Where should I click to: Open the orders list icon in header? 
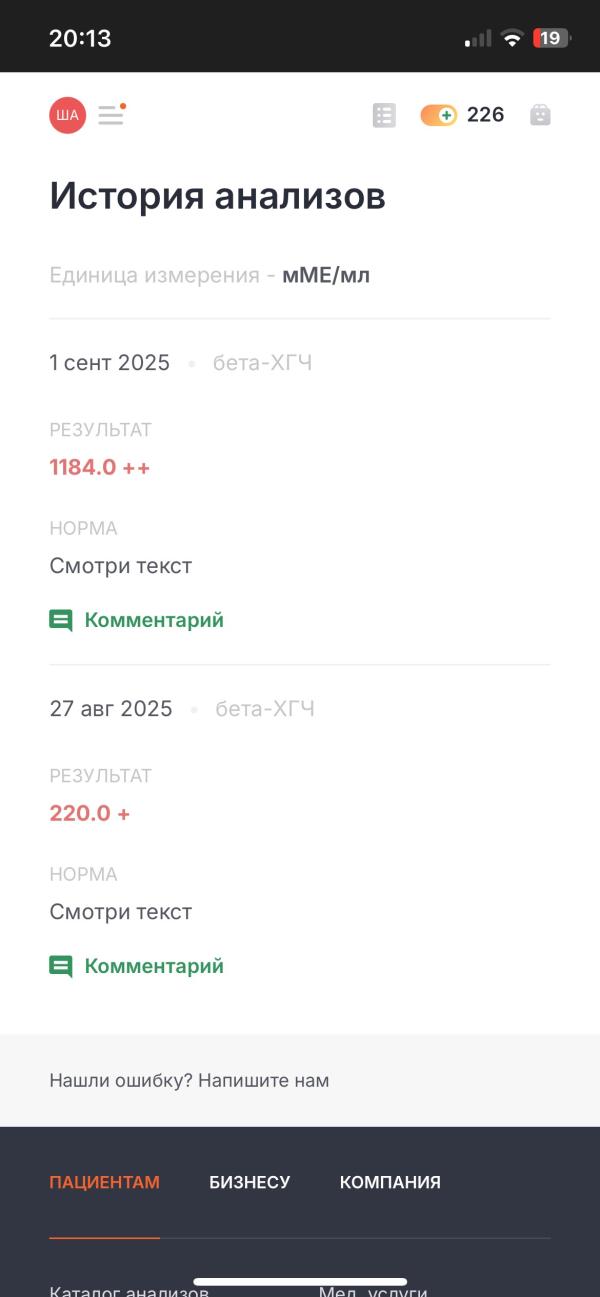pos(384,115)
